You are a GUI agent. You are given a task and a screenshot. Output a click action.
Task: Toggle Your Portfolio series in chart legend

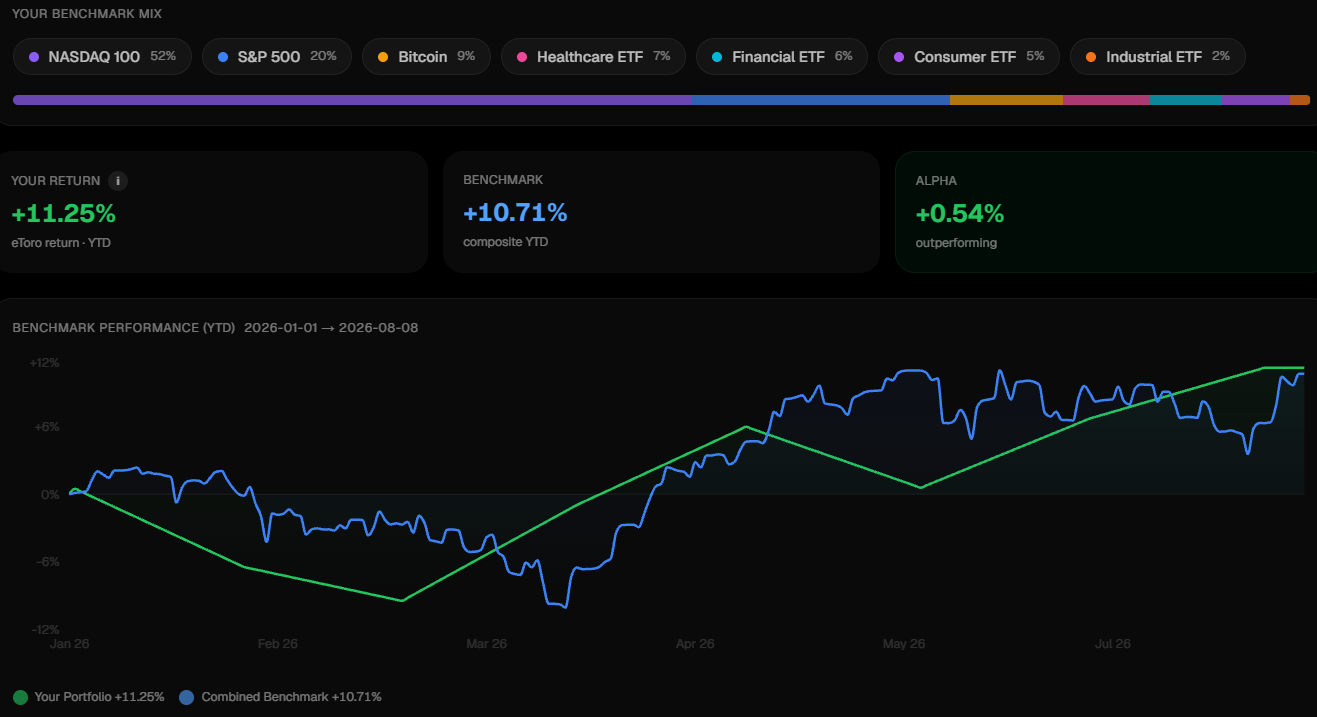coord(89,697)
